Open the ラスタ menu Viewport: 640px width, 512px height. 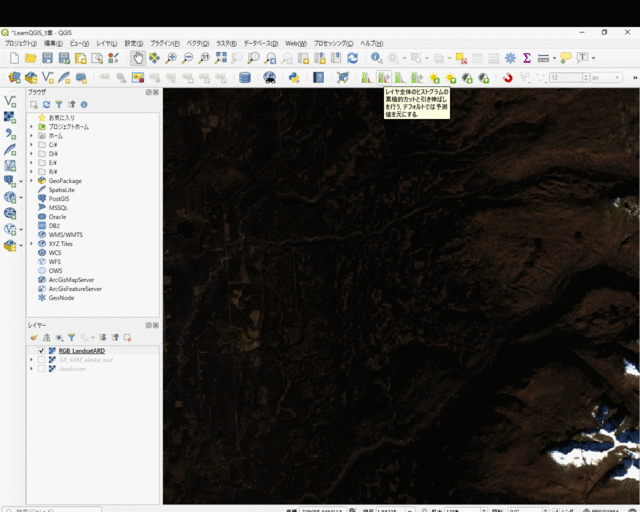coord(226,43)
